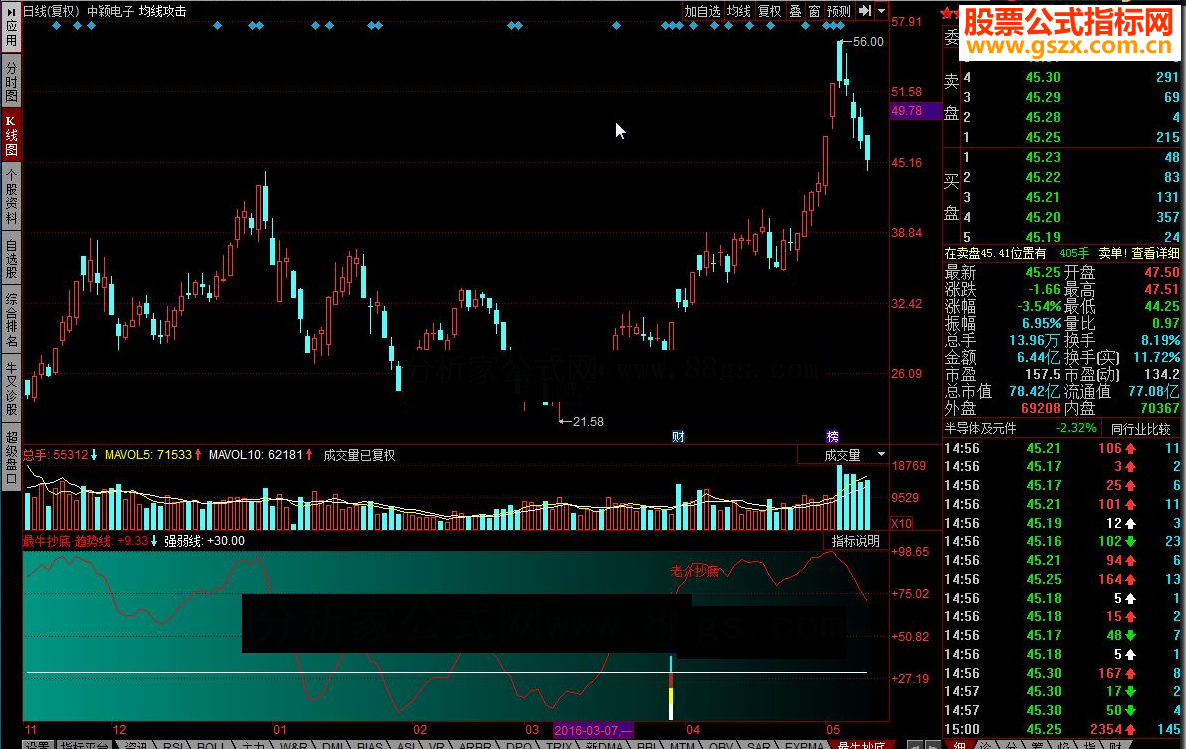Select the W&R indicator tab
Viewport: 1186px width, 749px height.
(x=293, y=744)
